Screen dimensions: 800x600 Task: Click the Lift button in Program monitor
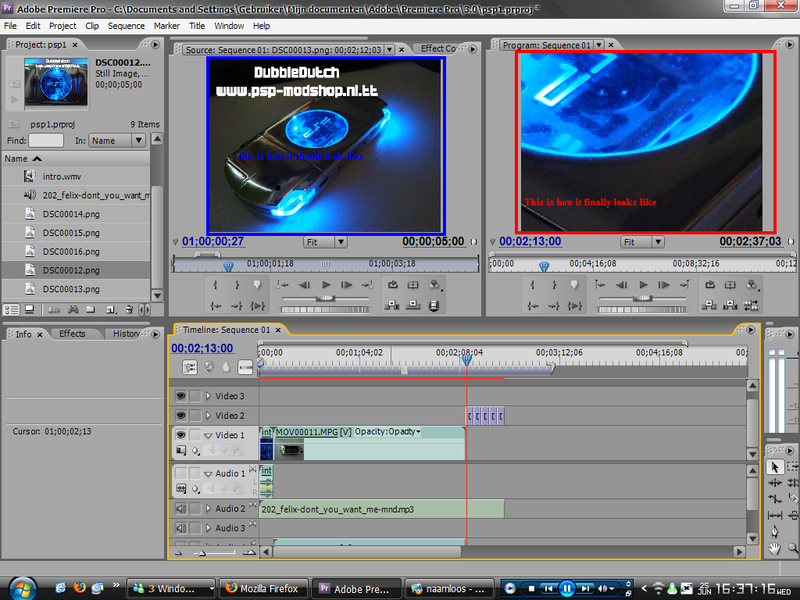coord(709,305)
